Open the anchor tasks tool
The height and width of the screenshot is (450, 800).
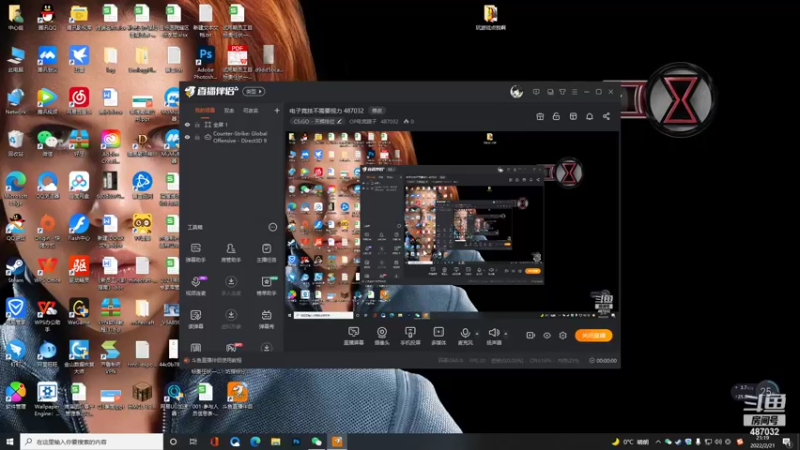(266, 253)
